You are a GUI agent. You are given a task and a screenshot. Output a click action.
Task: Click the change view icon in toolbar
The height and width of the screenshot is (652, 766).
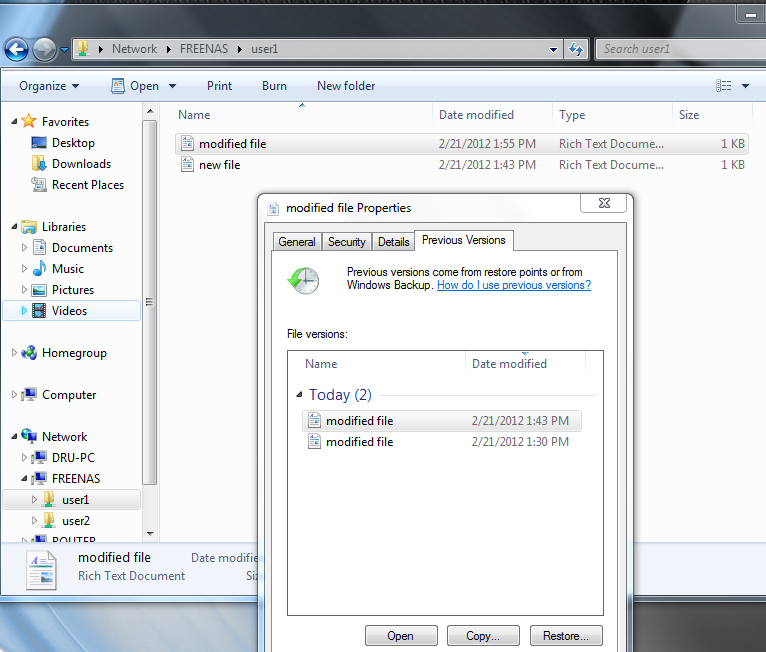(x=724, y=86)
